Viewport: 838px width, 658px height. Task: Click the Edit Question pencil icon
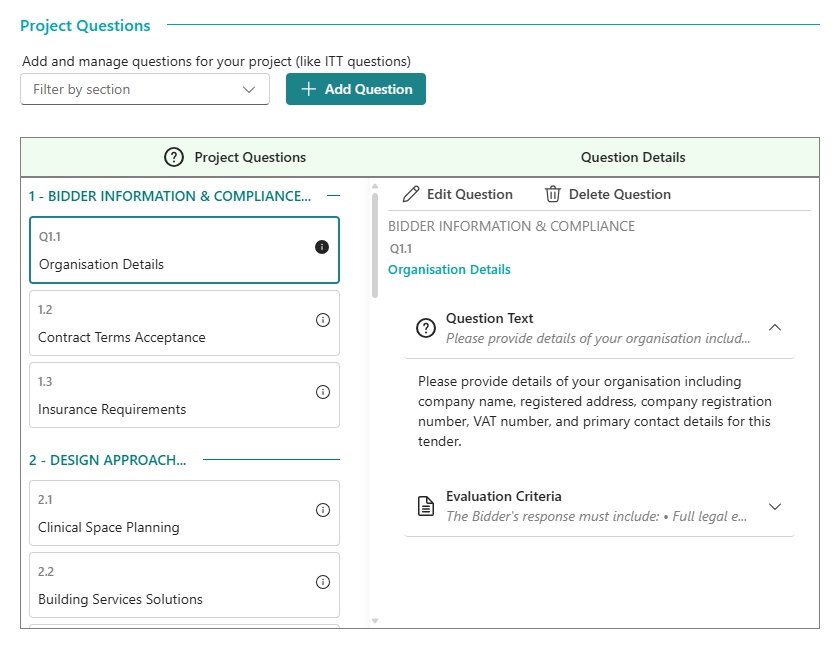click(x=410, y=194)
